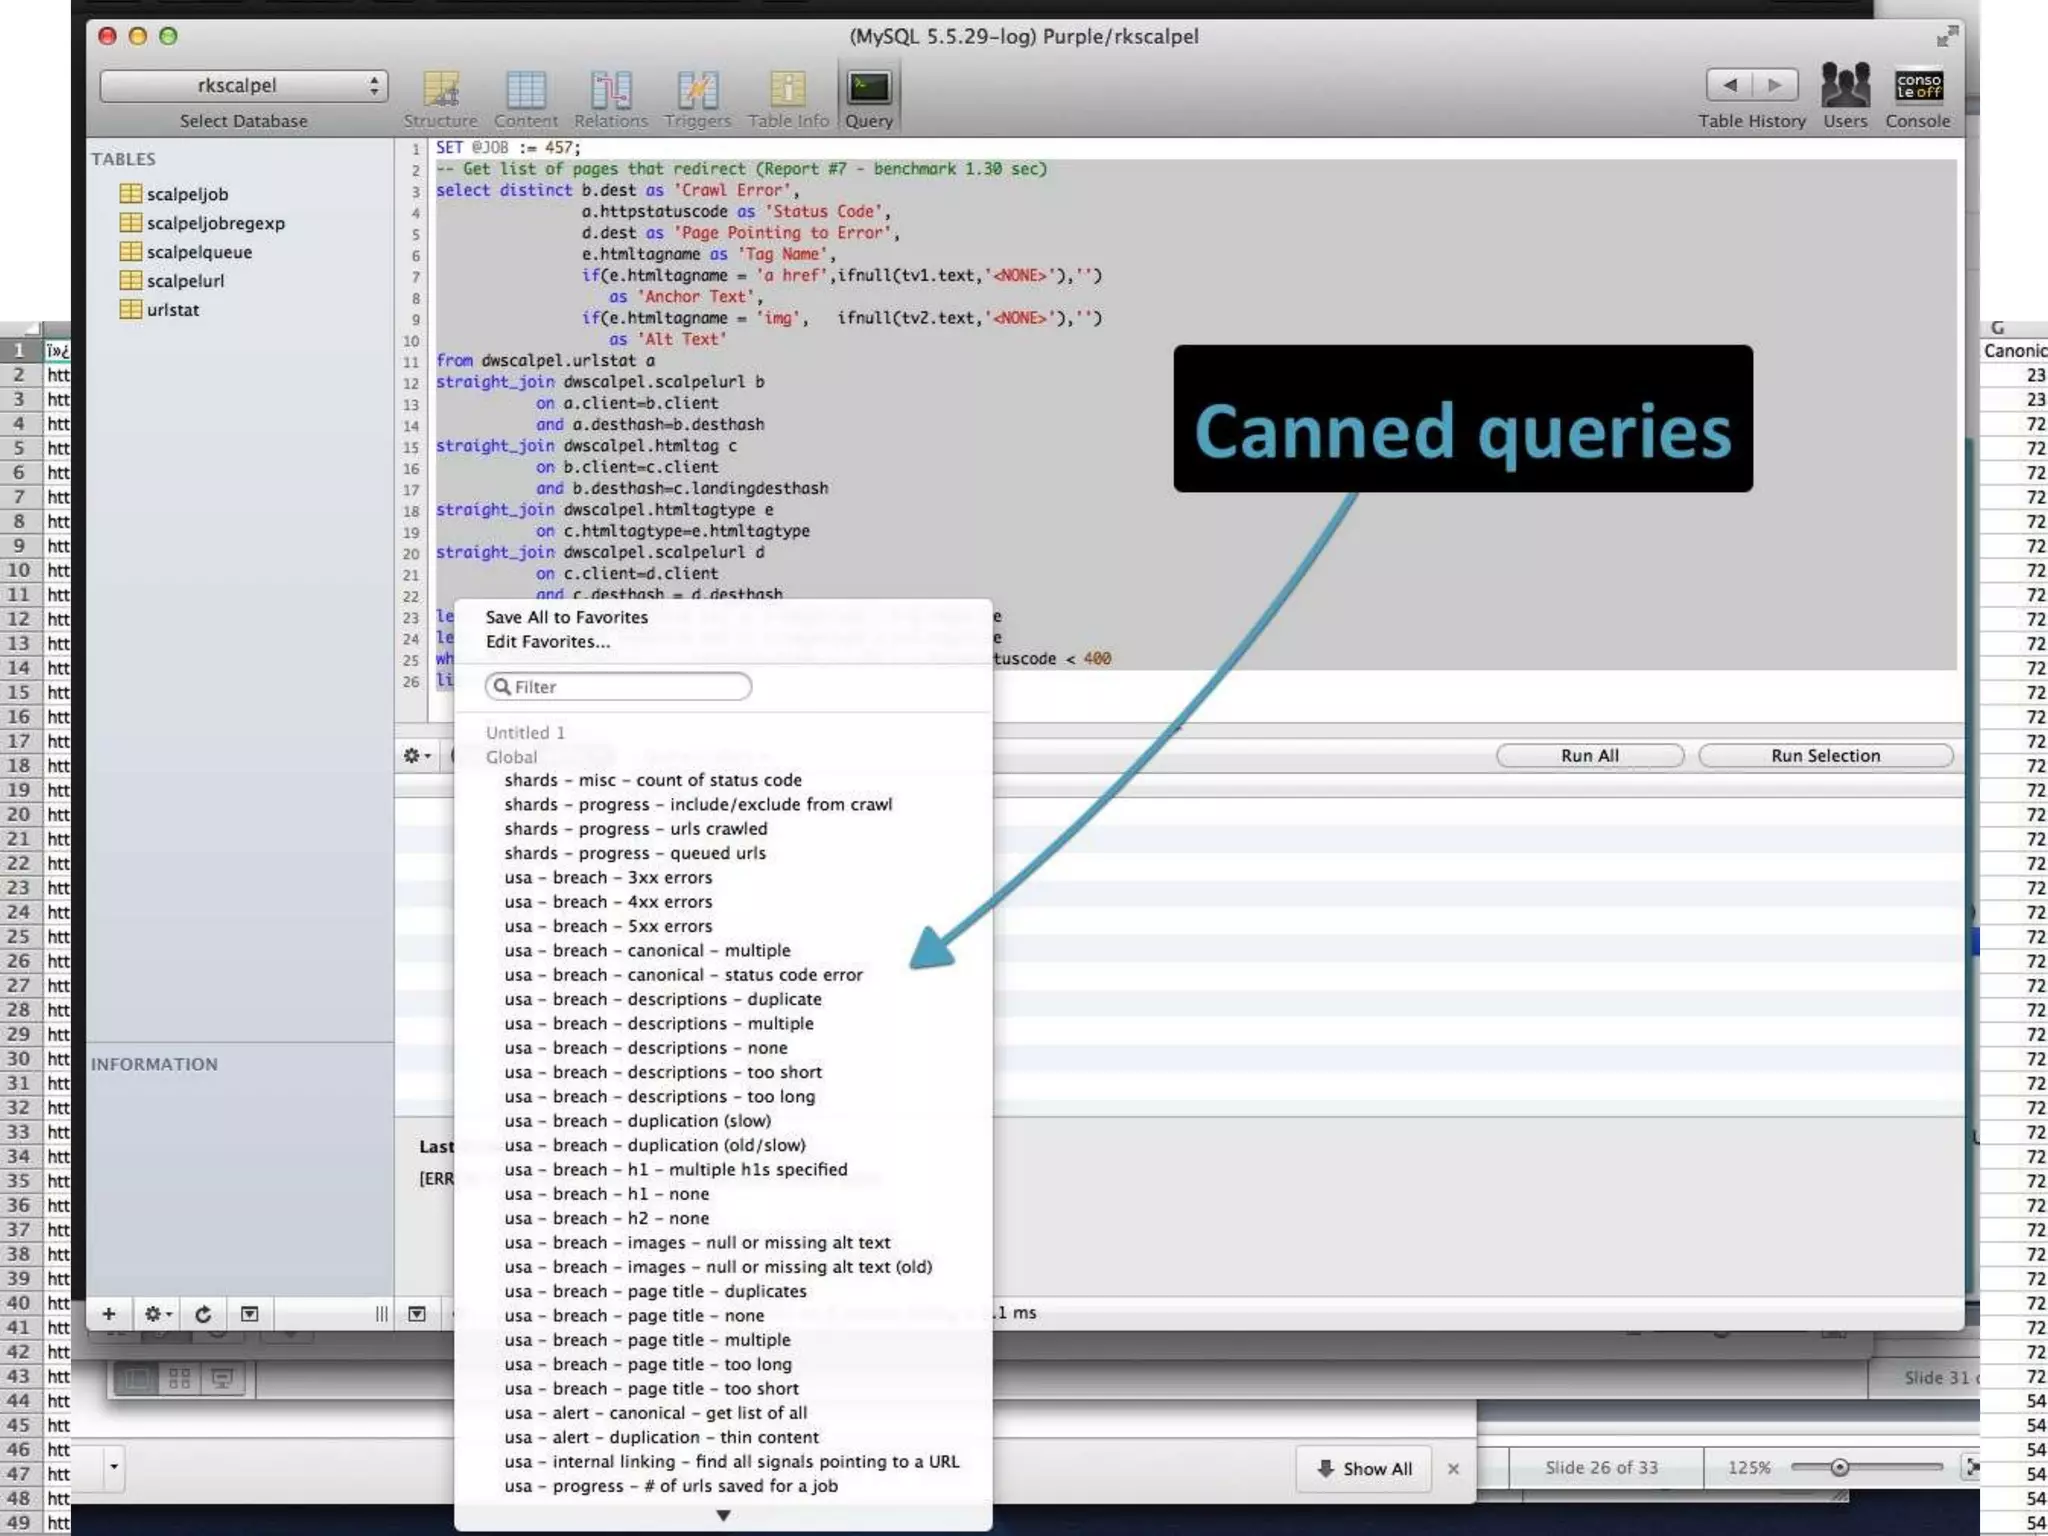Switch to the Content view icon
Image resolution: width=2048 pixels, height=1536 pixels.
coord(525,90)
